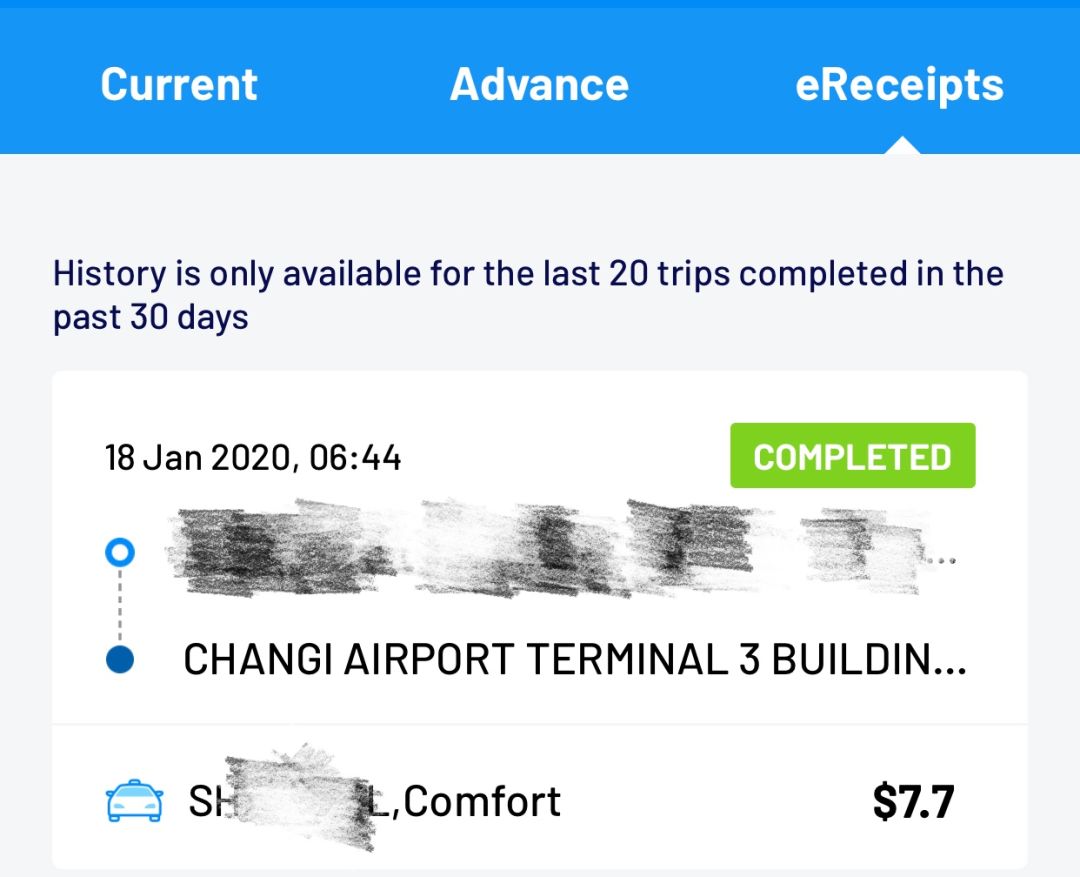The image size is (1080, 877).
Task: Click the triangle indicator under eReceipts
Action: (x=903, y=146)
